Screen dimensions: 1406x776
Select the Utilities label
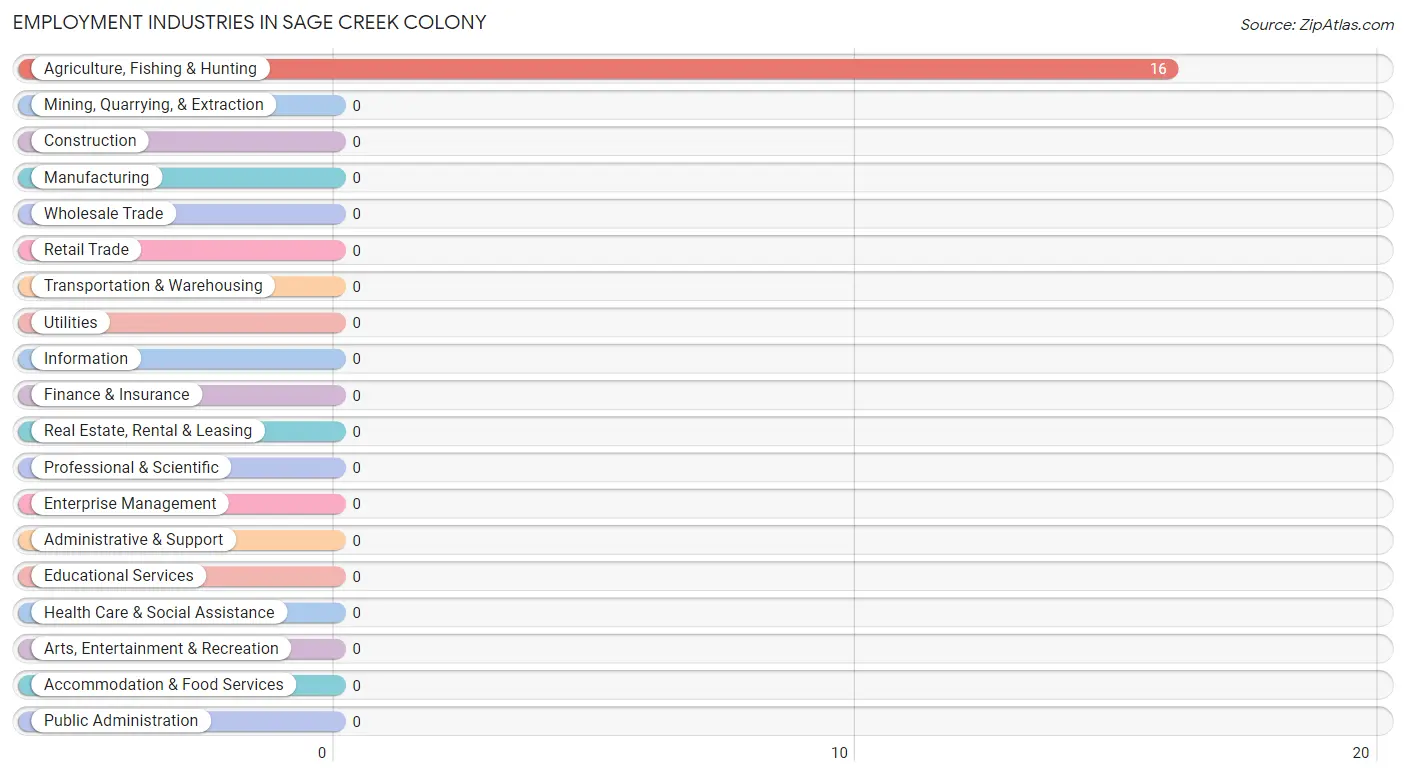tap(71, 323)
